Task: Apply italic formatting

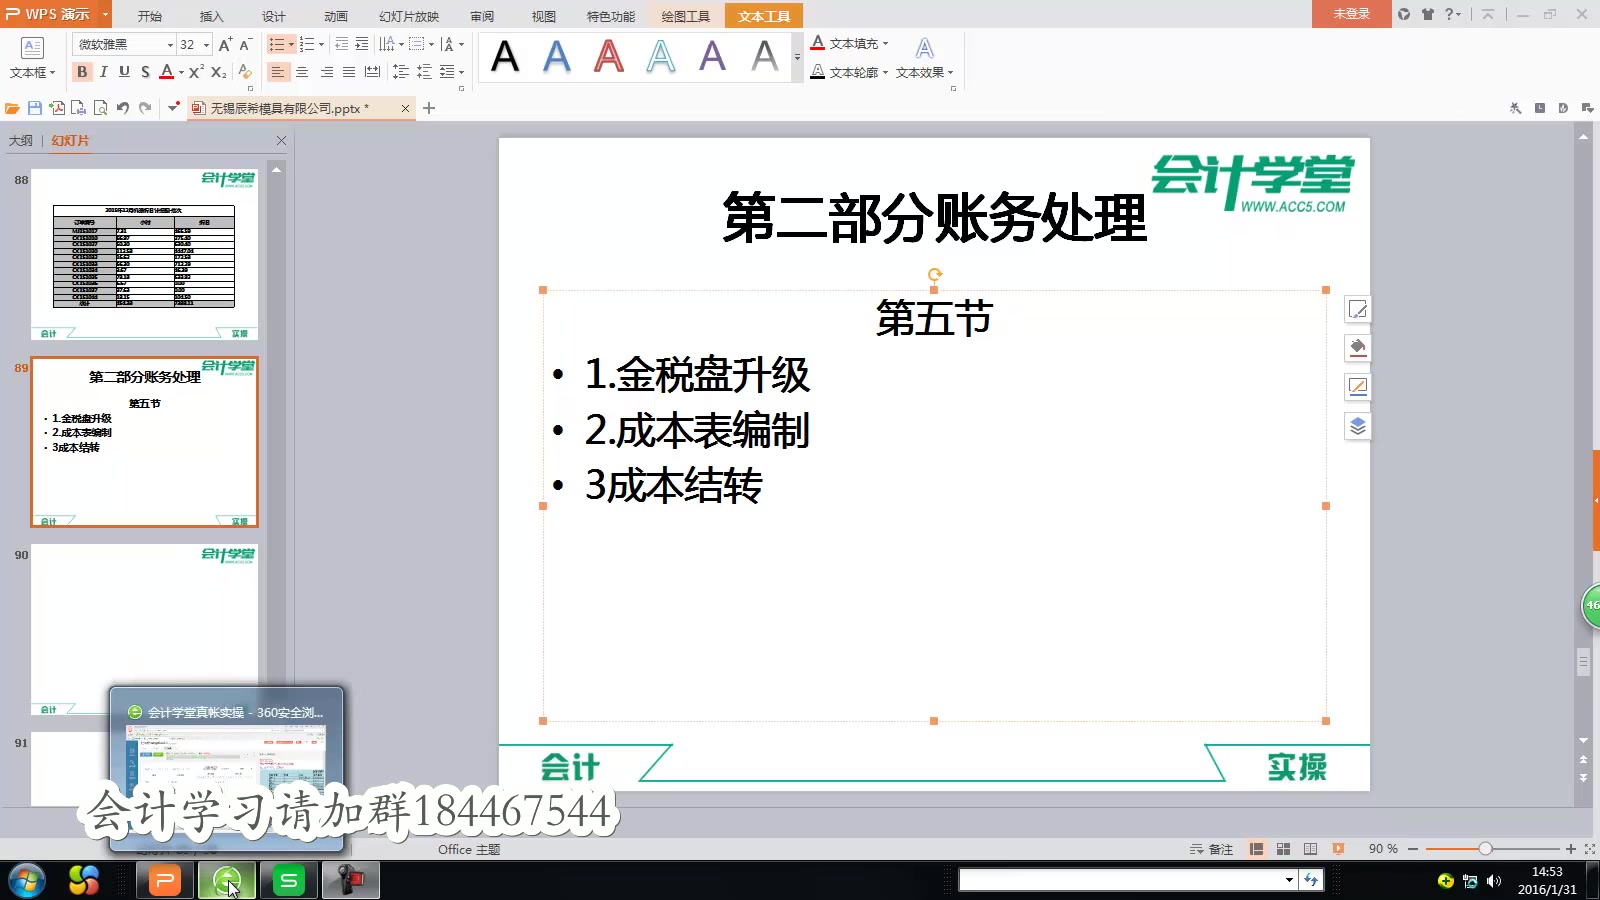Action: [x=103, y=72]
